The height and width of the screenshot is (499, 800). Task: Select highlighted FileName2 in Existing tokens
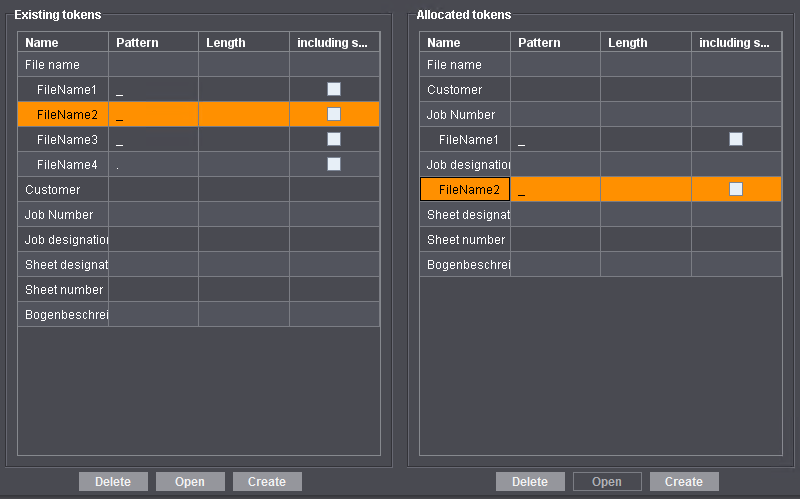tap(199, 114)
